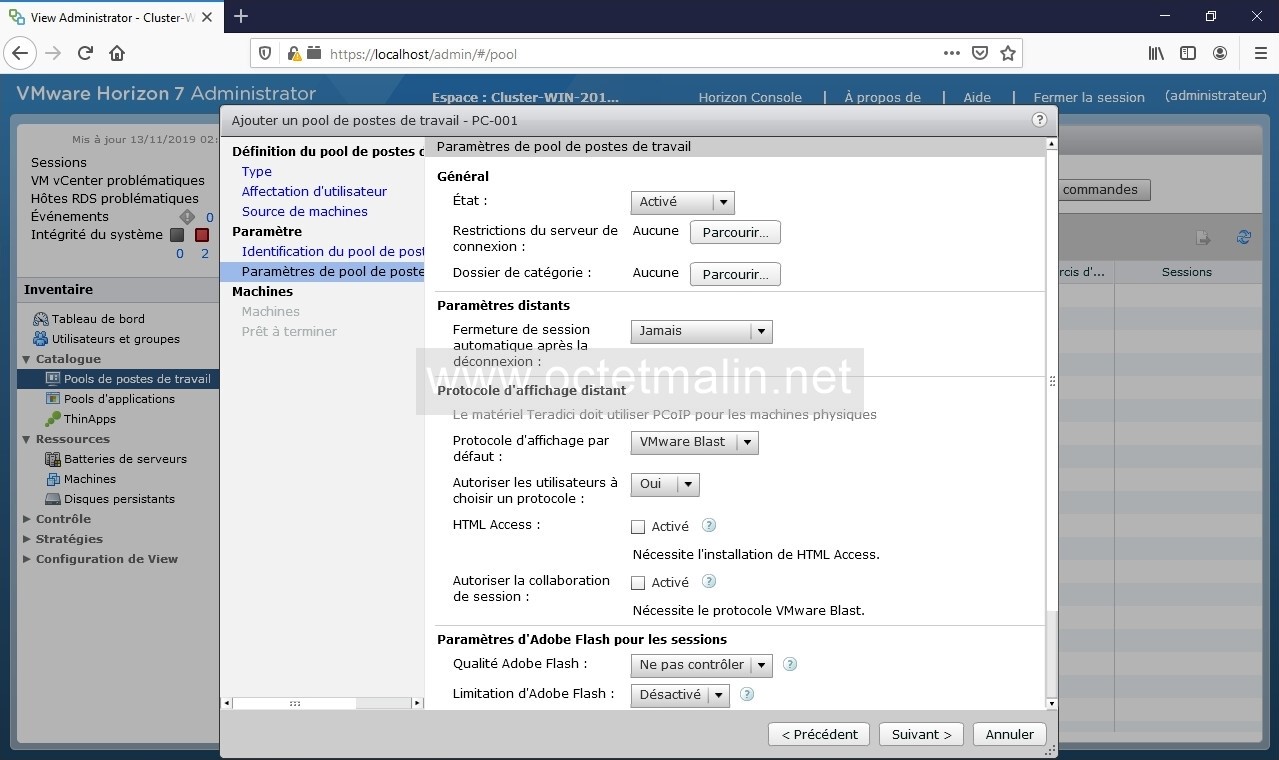Expand the Configuration de View section
The height and width of the screenshot is (760, 1279).
pyautogui.click(x=27, y=559)
